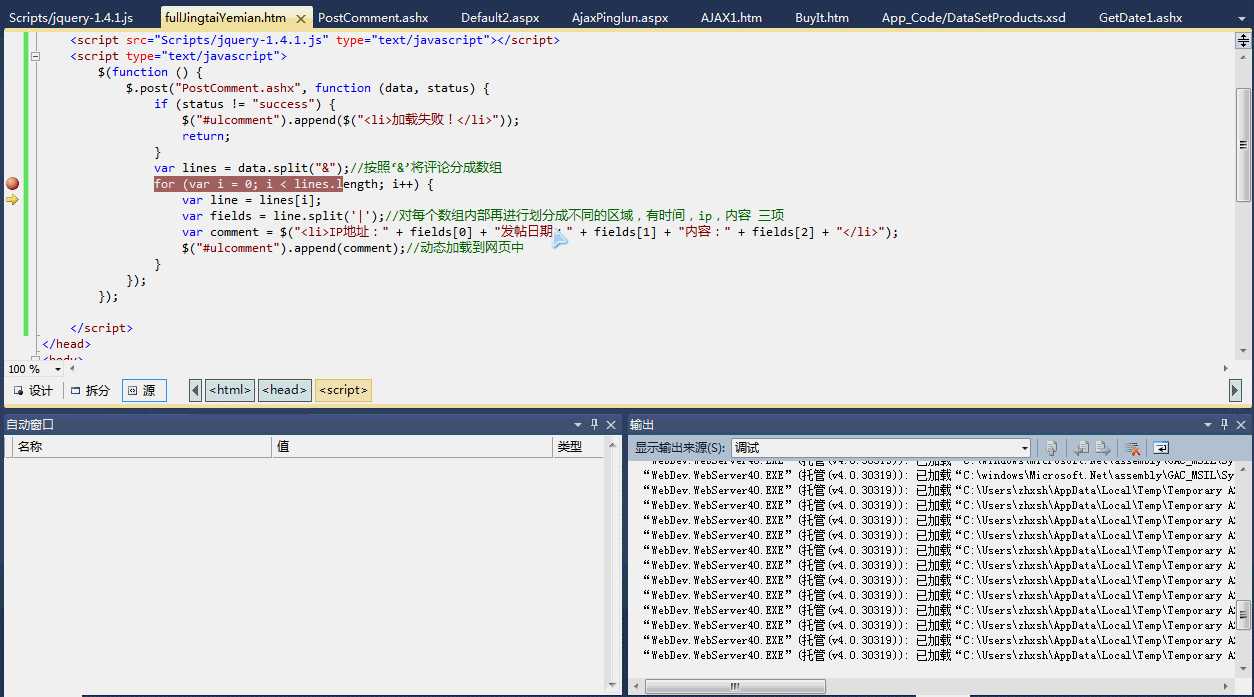Clear all output text icon
The width and height of the screenshot is (1254, 697).
pos(1132,448)
